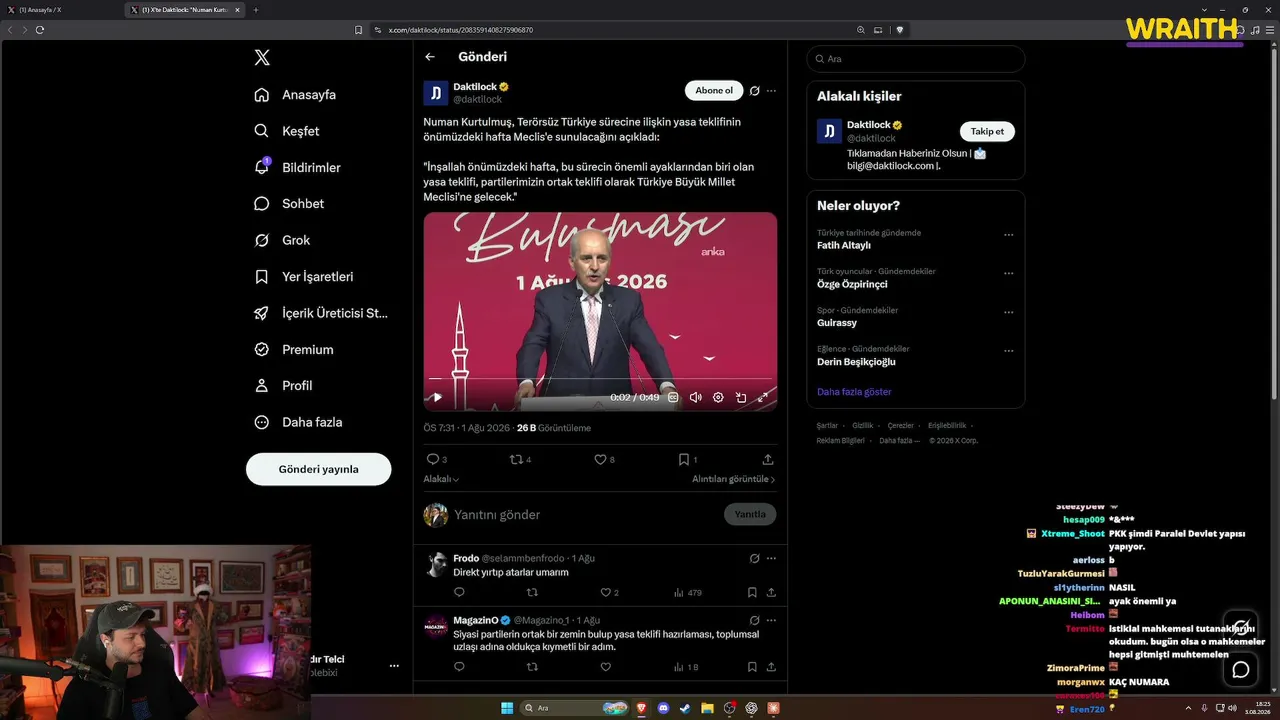This screenshot has height=720, width=1280.
Task: Open Discord from the taskbar
Action: (663, 708)
